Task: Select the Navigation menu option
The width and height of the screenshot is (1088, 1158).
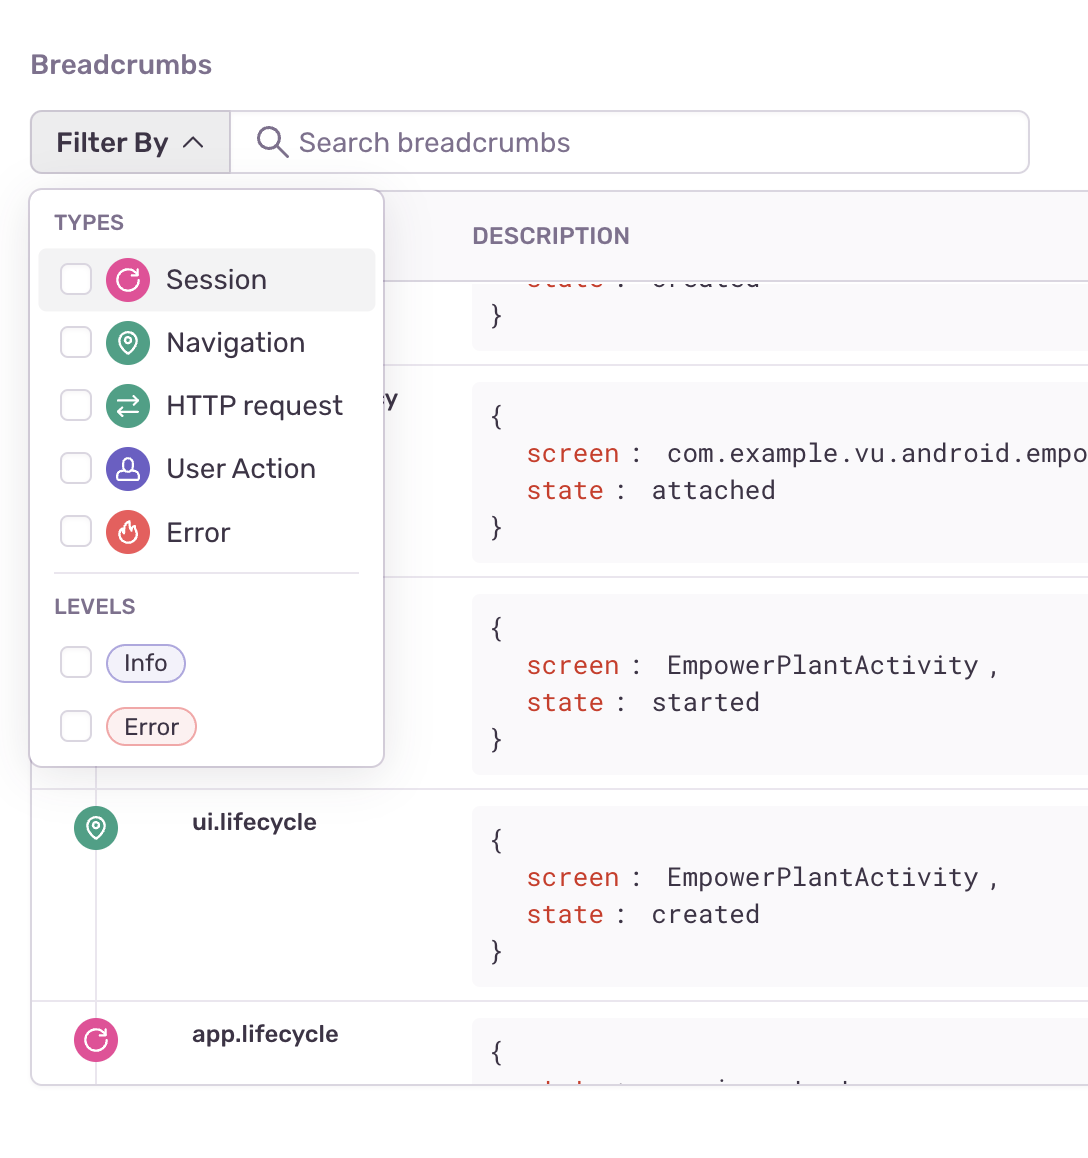Action: [x=207, y=343]
